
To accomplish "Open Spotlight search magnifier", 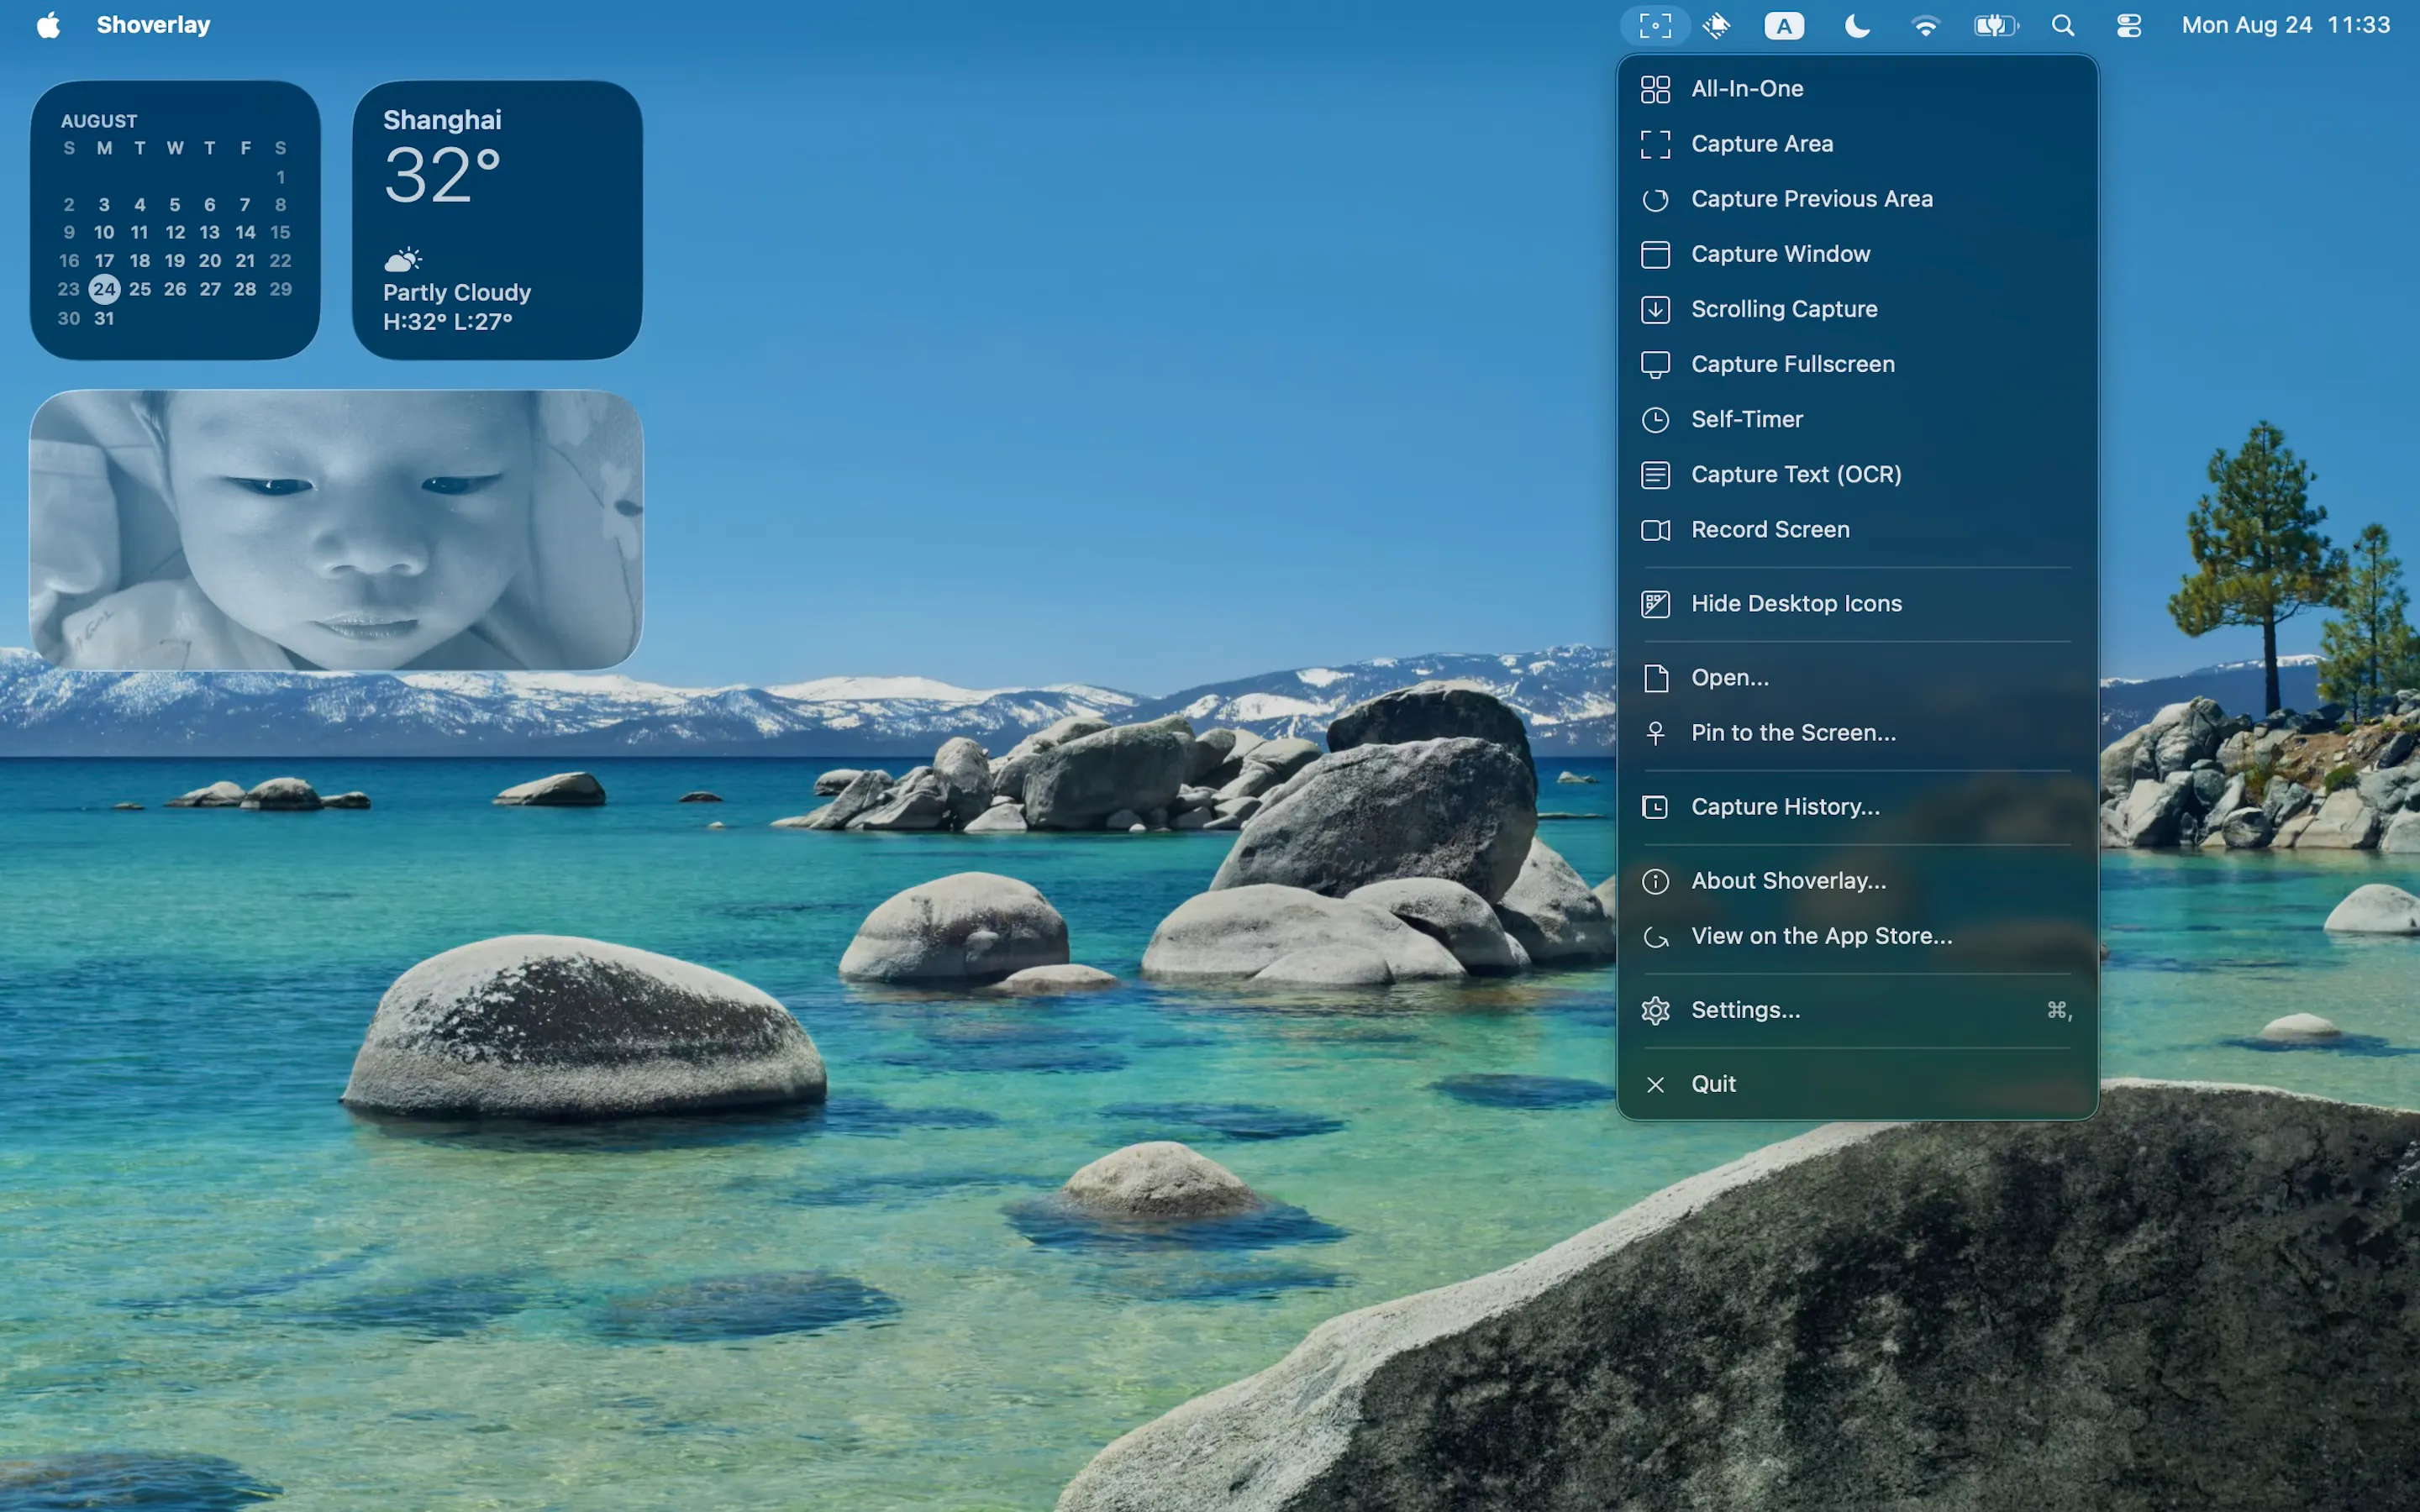I will (x=2063, y=25).
